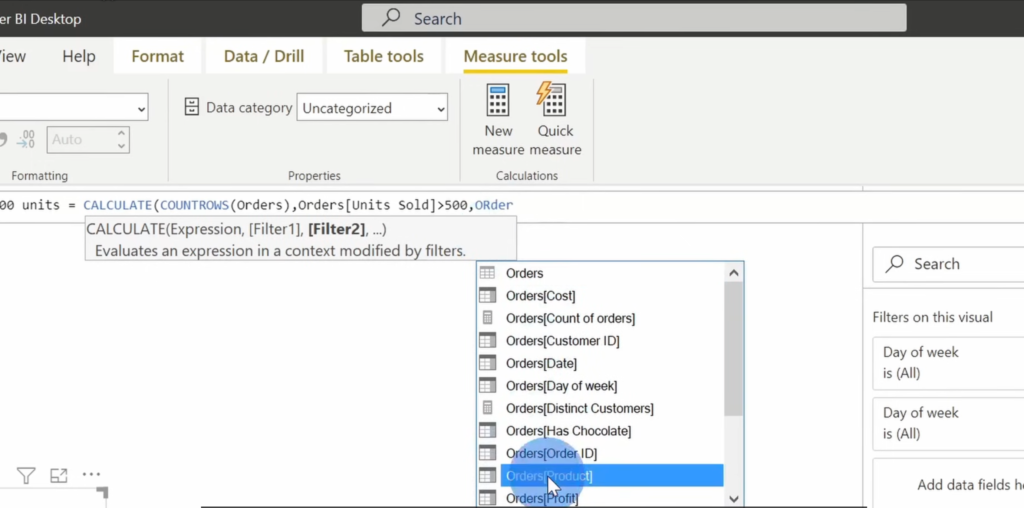The image size is (1024, 508).
Task: Choose Orders table suggestion text
Action: [x=524, y=273]
